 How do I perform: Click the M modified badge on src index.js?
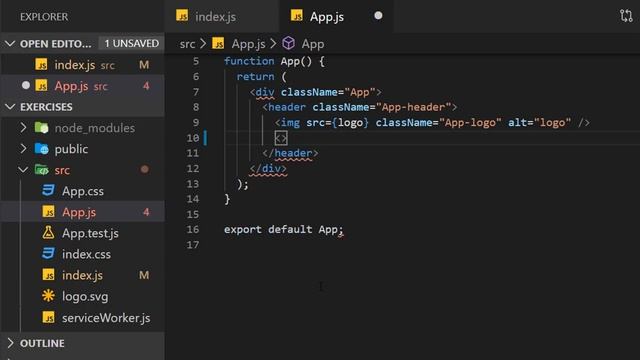[144, 275]
